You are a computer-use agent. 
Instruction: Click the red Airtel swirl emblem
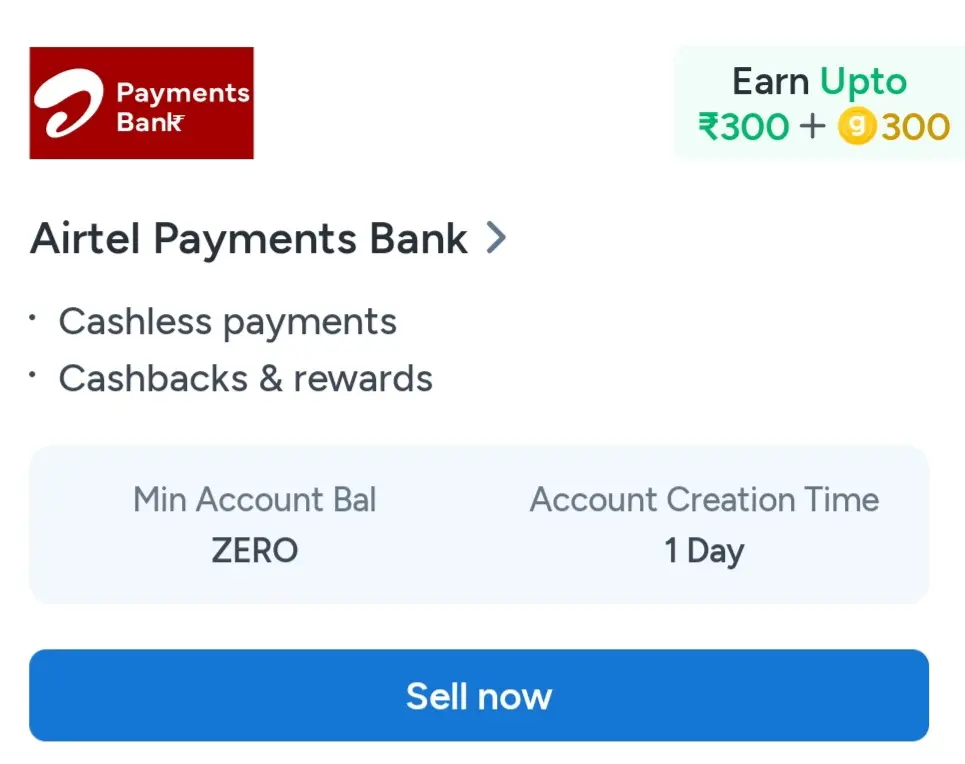coord(68,102)
